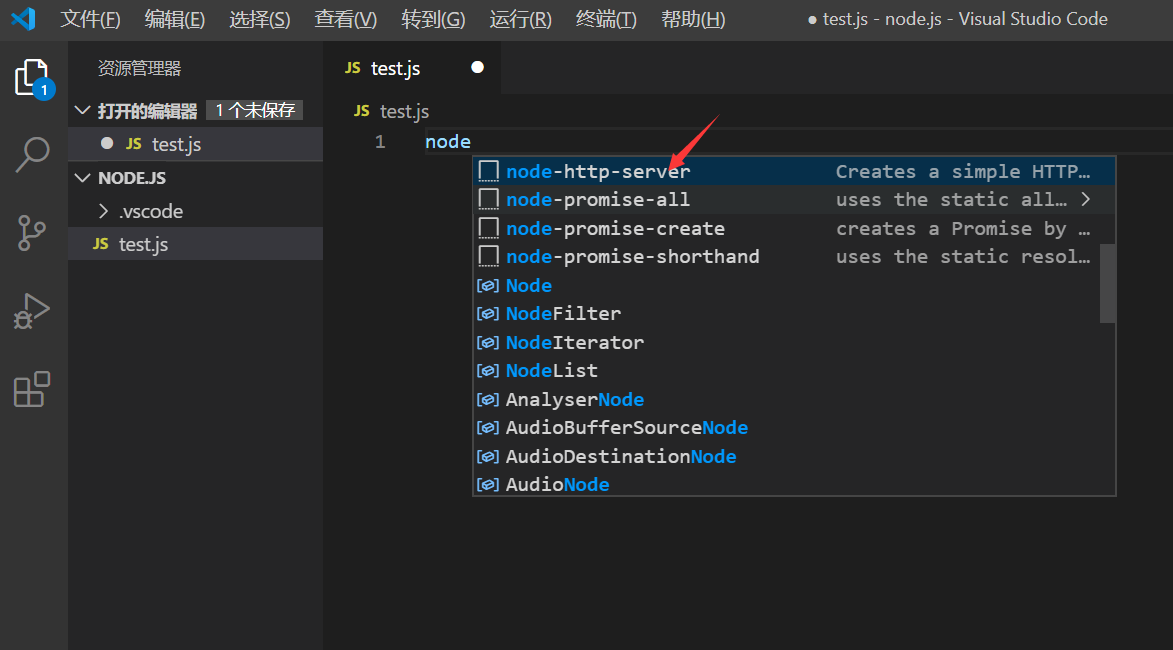Click the variable icon beside AudioBufferSourceNode
The image size is (1173, 650).
[x=489, y=428]
